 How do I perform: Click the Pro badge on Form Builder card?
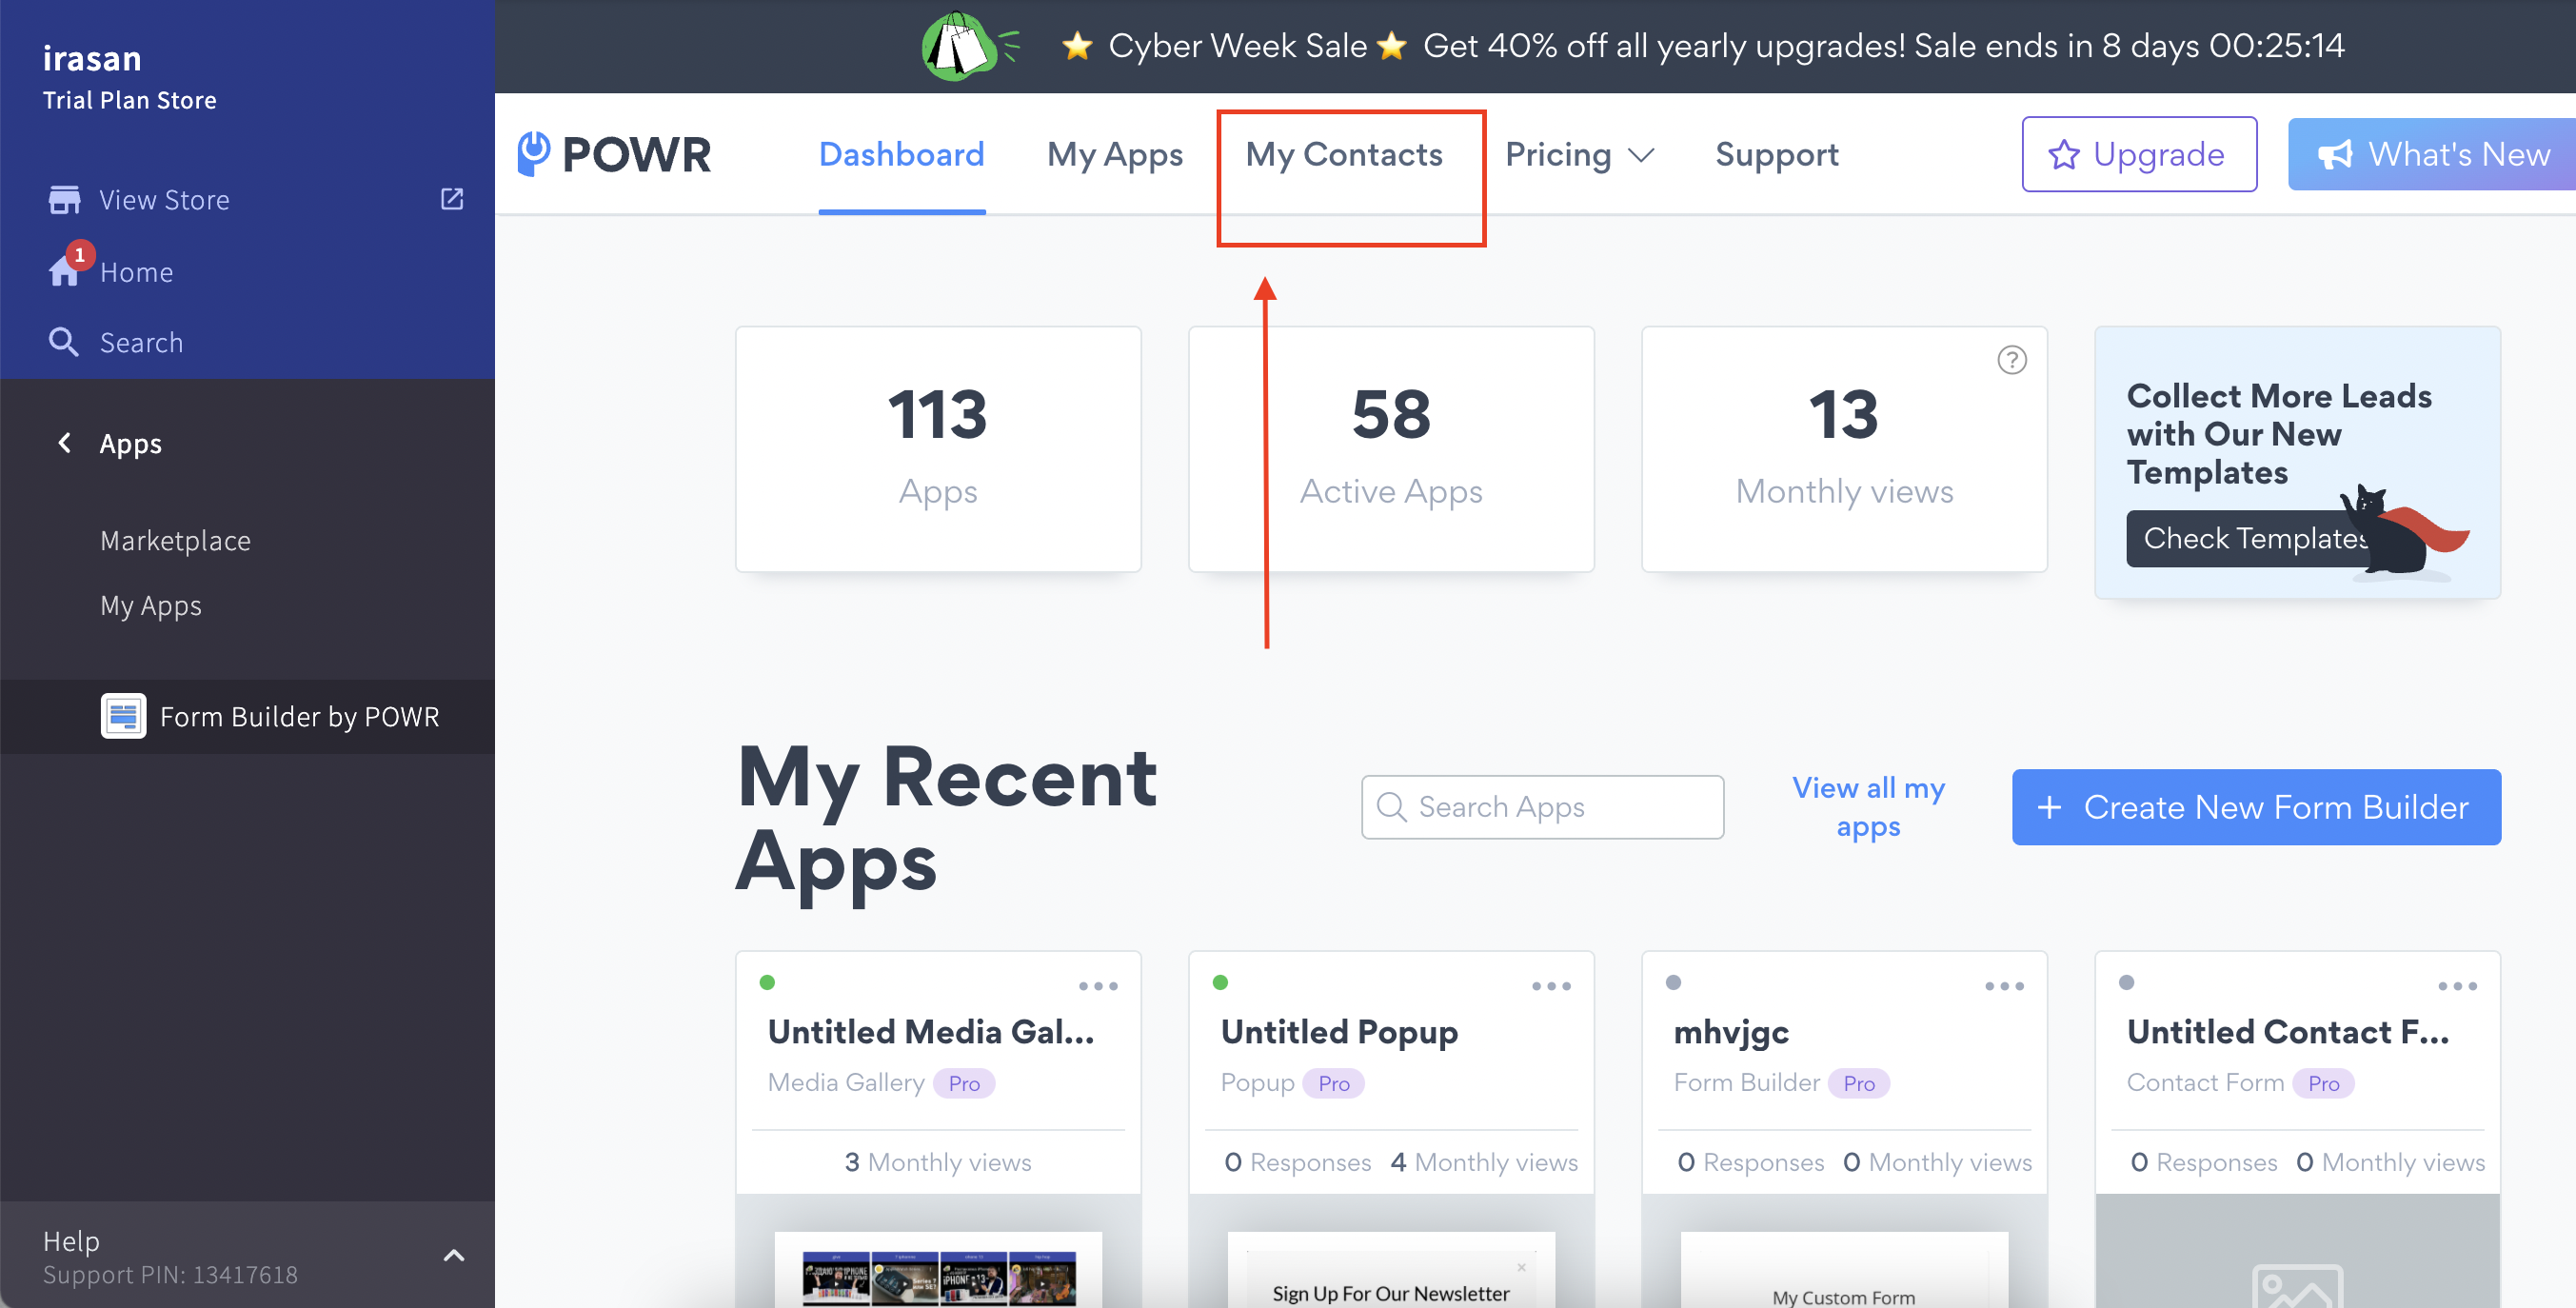pos(1859,1083)
